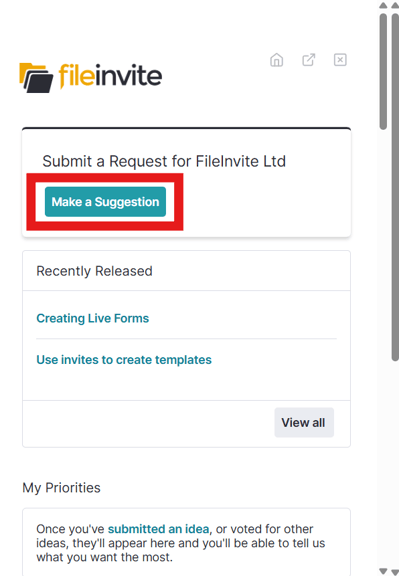Click the Recently Released section header

tap(94, 271)
